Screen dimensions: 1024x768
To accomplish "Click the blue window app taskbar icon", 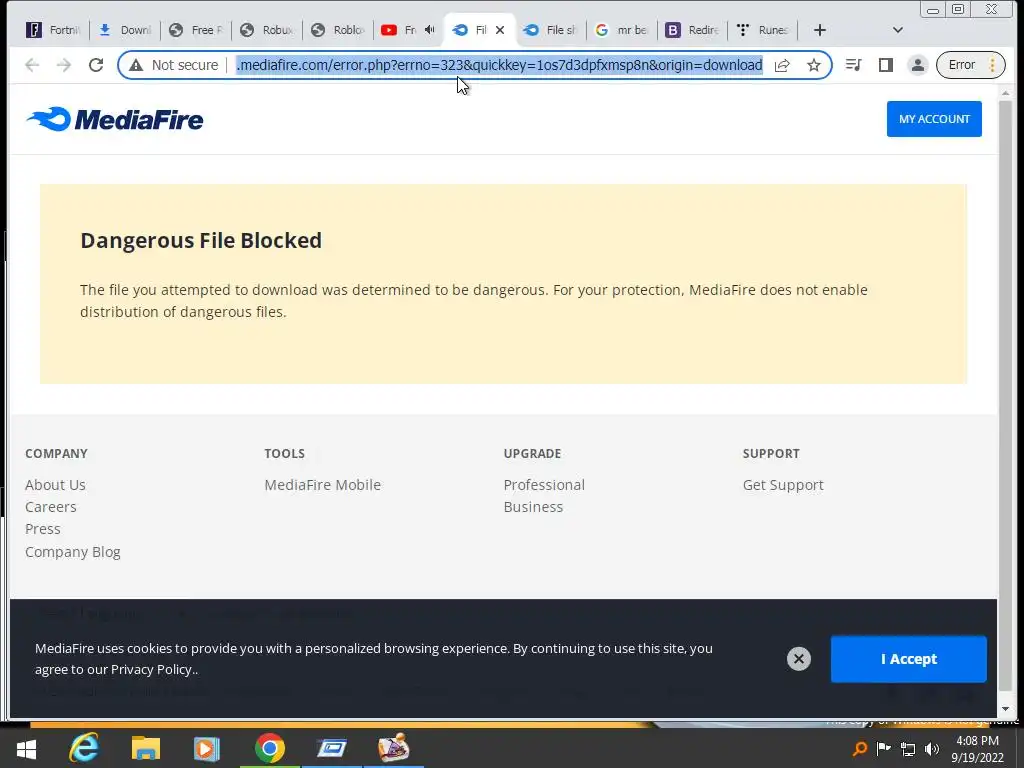I will tap(332, 748).
